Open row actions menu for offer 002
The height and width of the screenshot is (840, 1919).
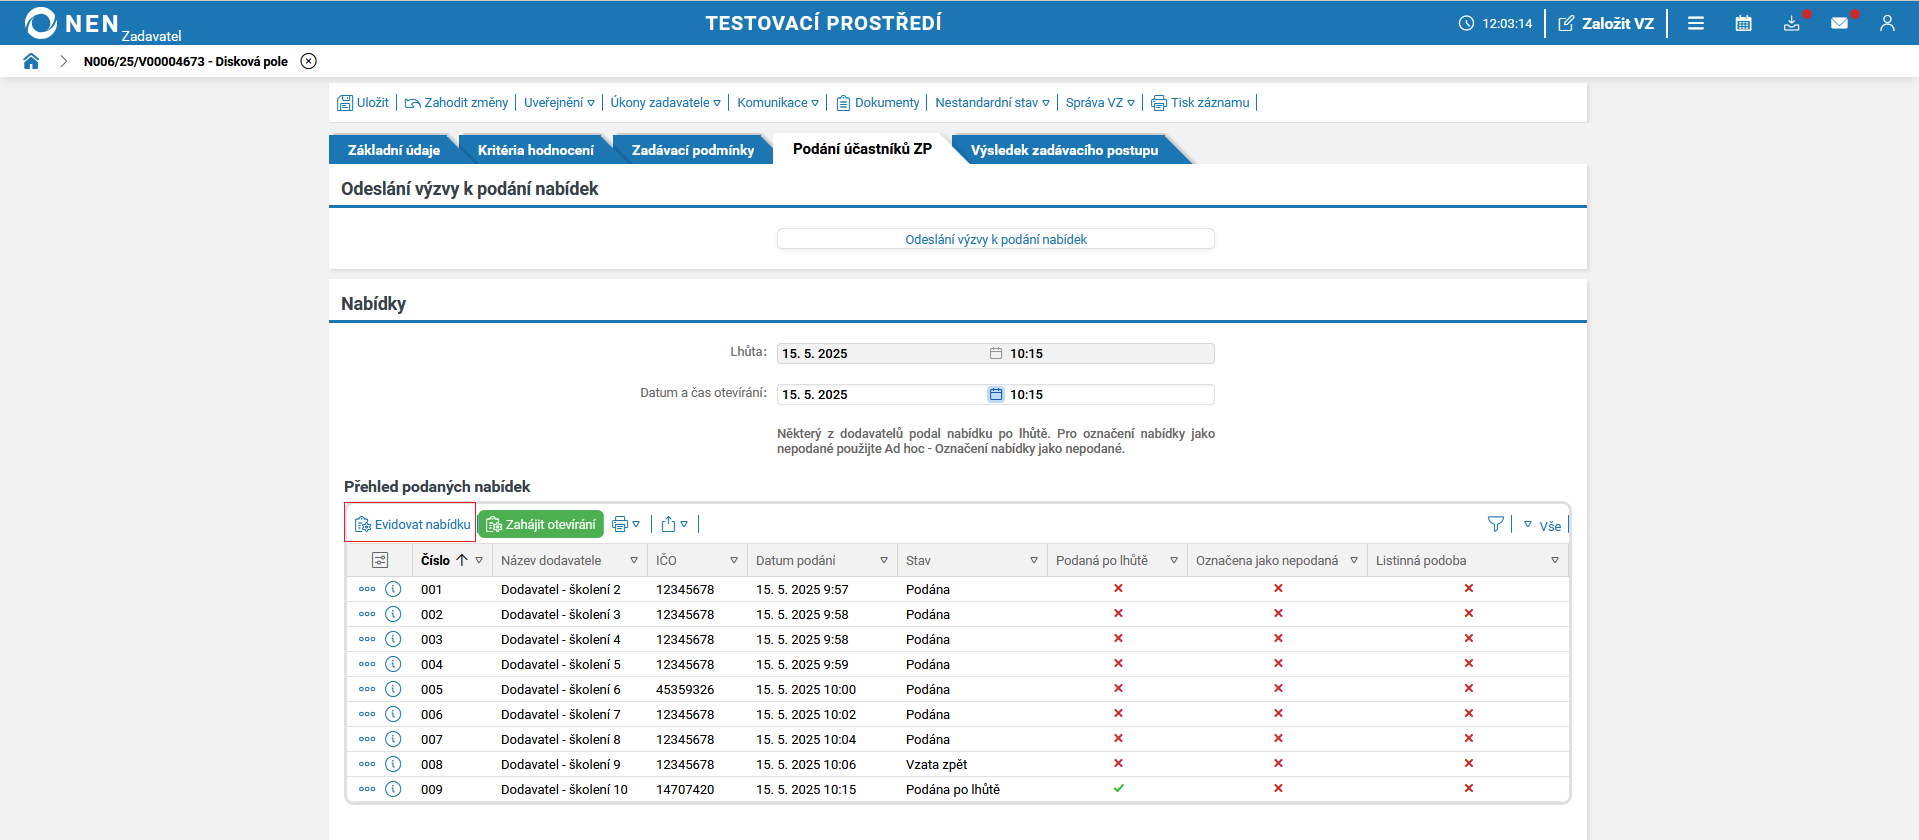point(367,614)
